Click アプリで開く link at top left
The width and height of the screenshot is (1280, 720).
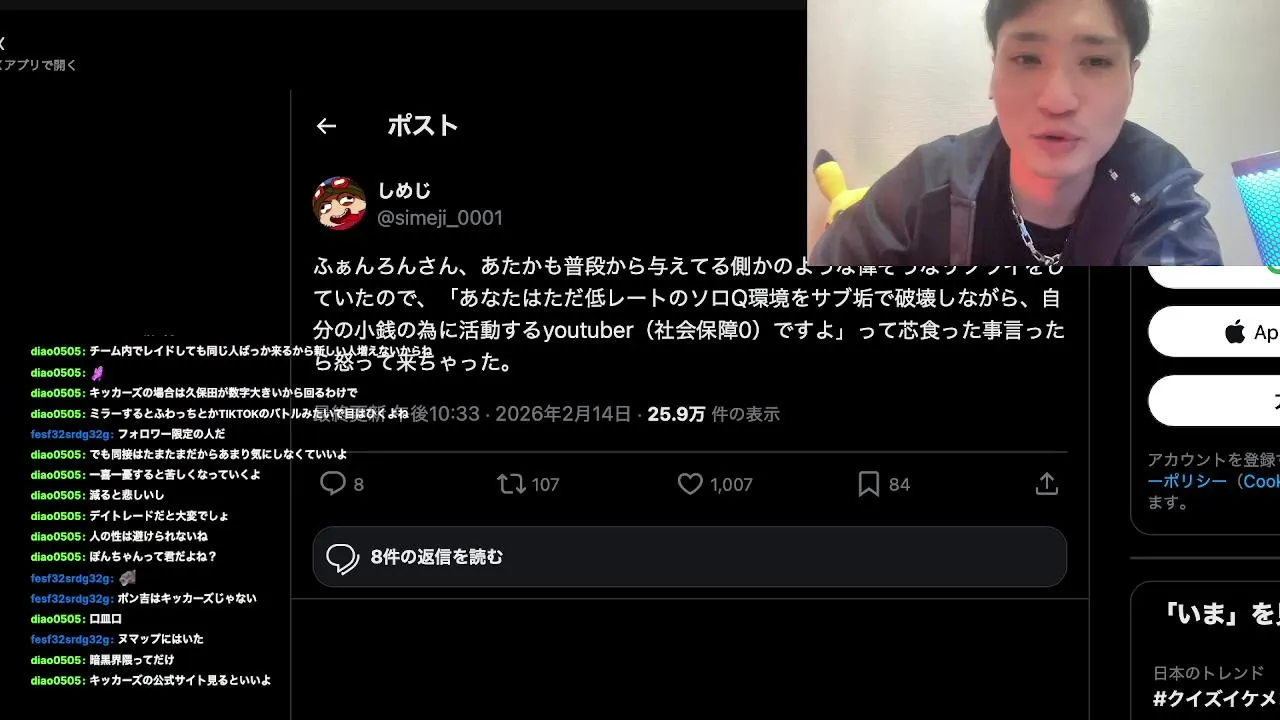coord(38,65)
